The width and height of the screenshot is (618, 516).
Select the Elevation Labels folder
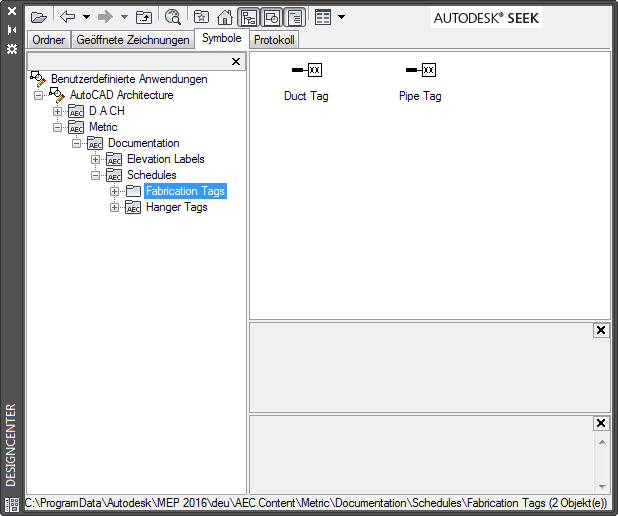pyautogui.click(x=166, y=159)
